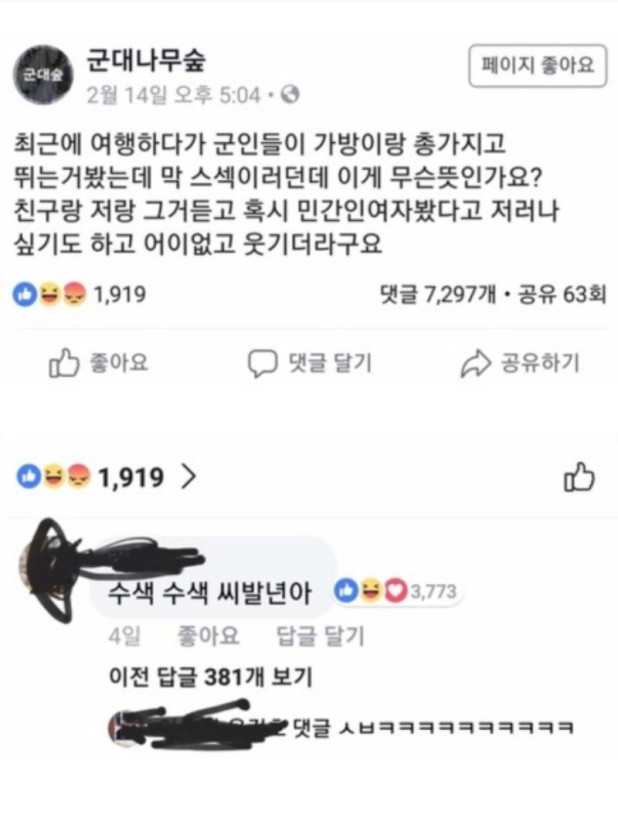This screenshot has width=618, height=832.
Task: Open reactions list showing 1,919 under post
Action: coord(80,294)
